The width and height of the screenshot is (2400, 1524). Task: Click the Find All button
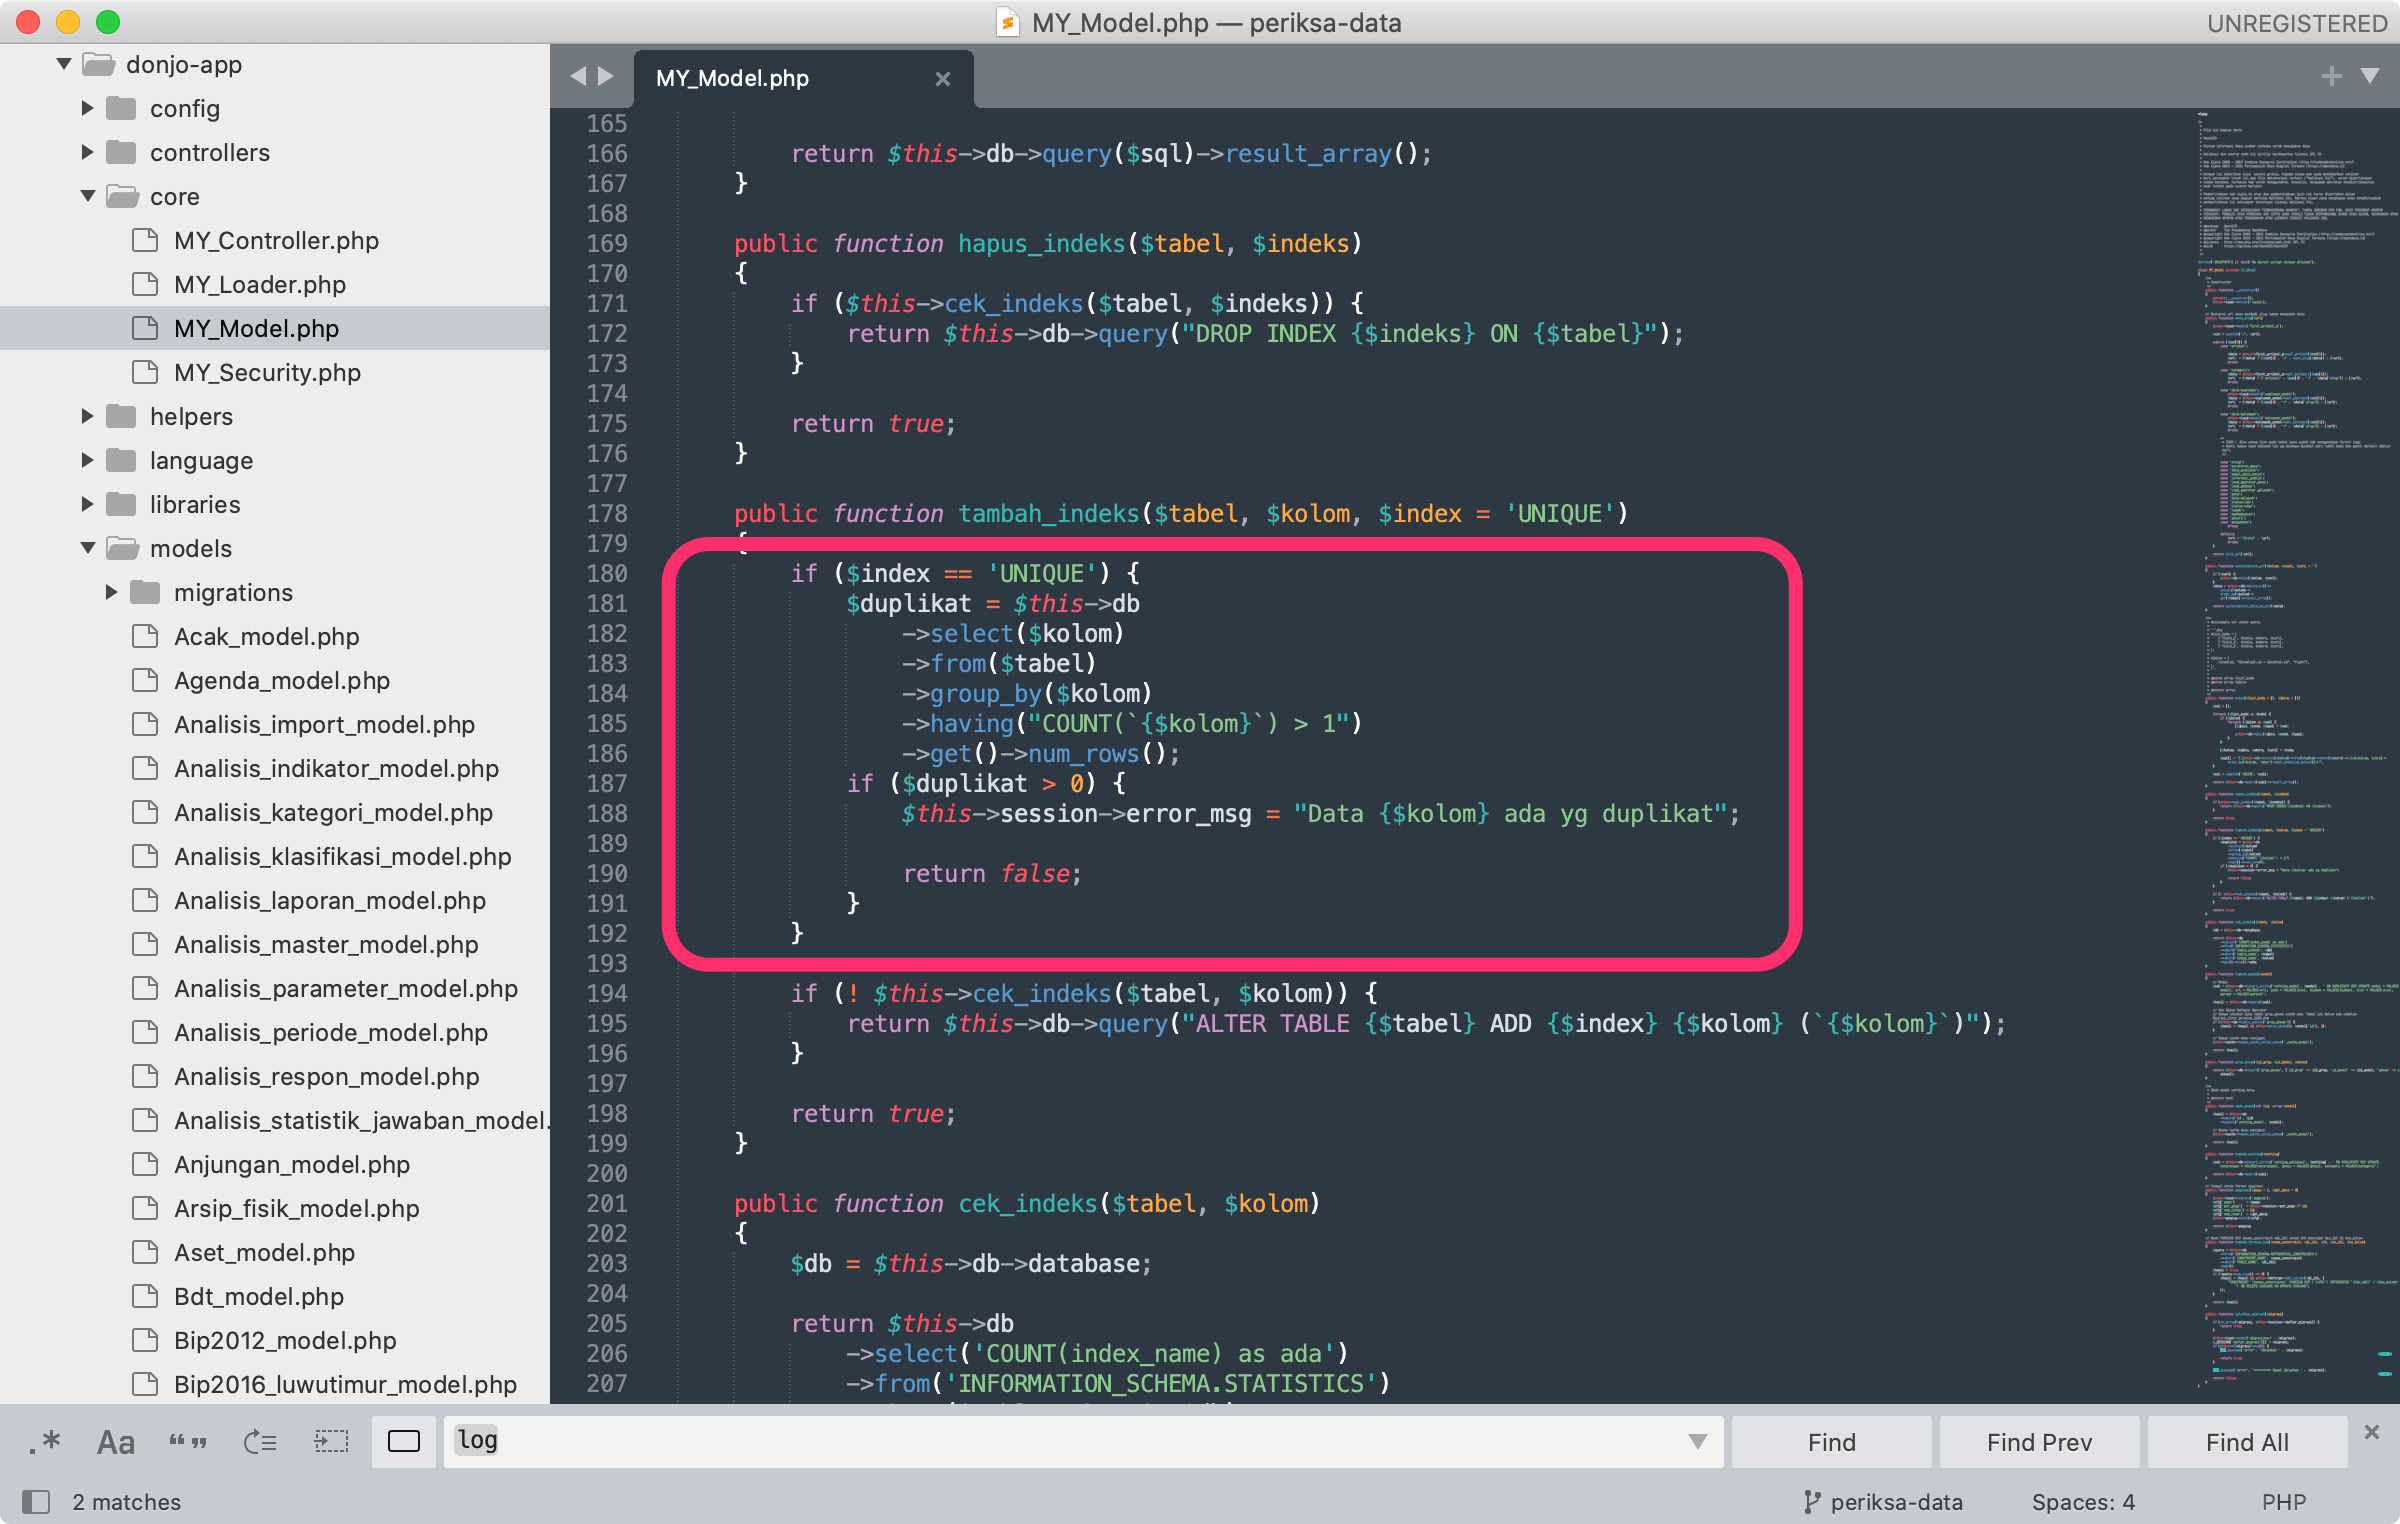click(x=2246, y=1441)
